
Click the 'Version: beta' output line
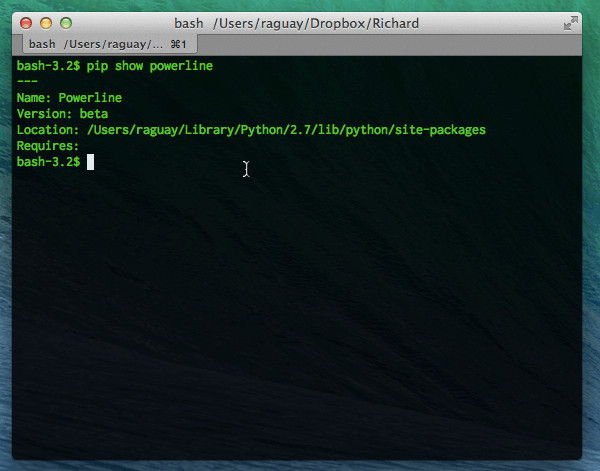(62, 114)
